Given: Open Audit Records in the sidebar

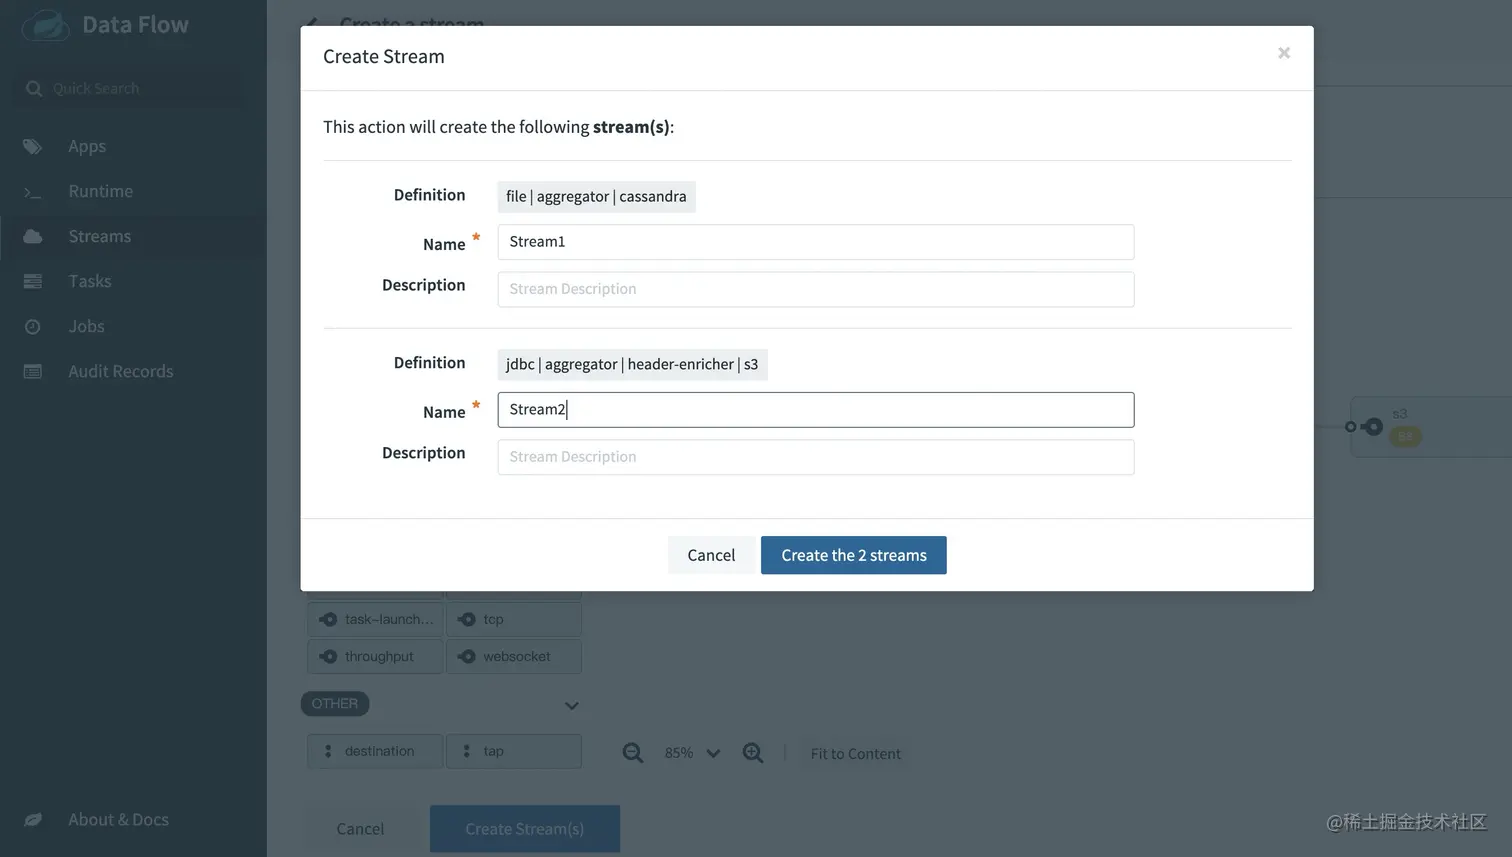Looking at the screenshot, I should click(121, 371).
